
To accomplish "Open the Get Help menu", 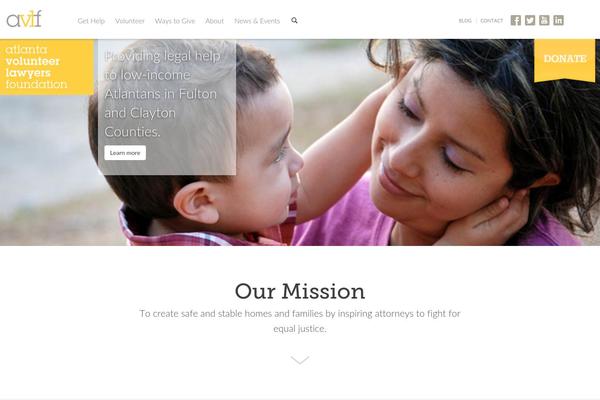I will [x=91, y=21].
